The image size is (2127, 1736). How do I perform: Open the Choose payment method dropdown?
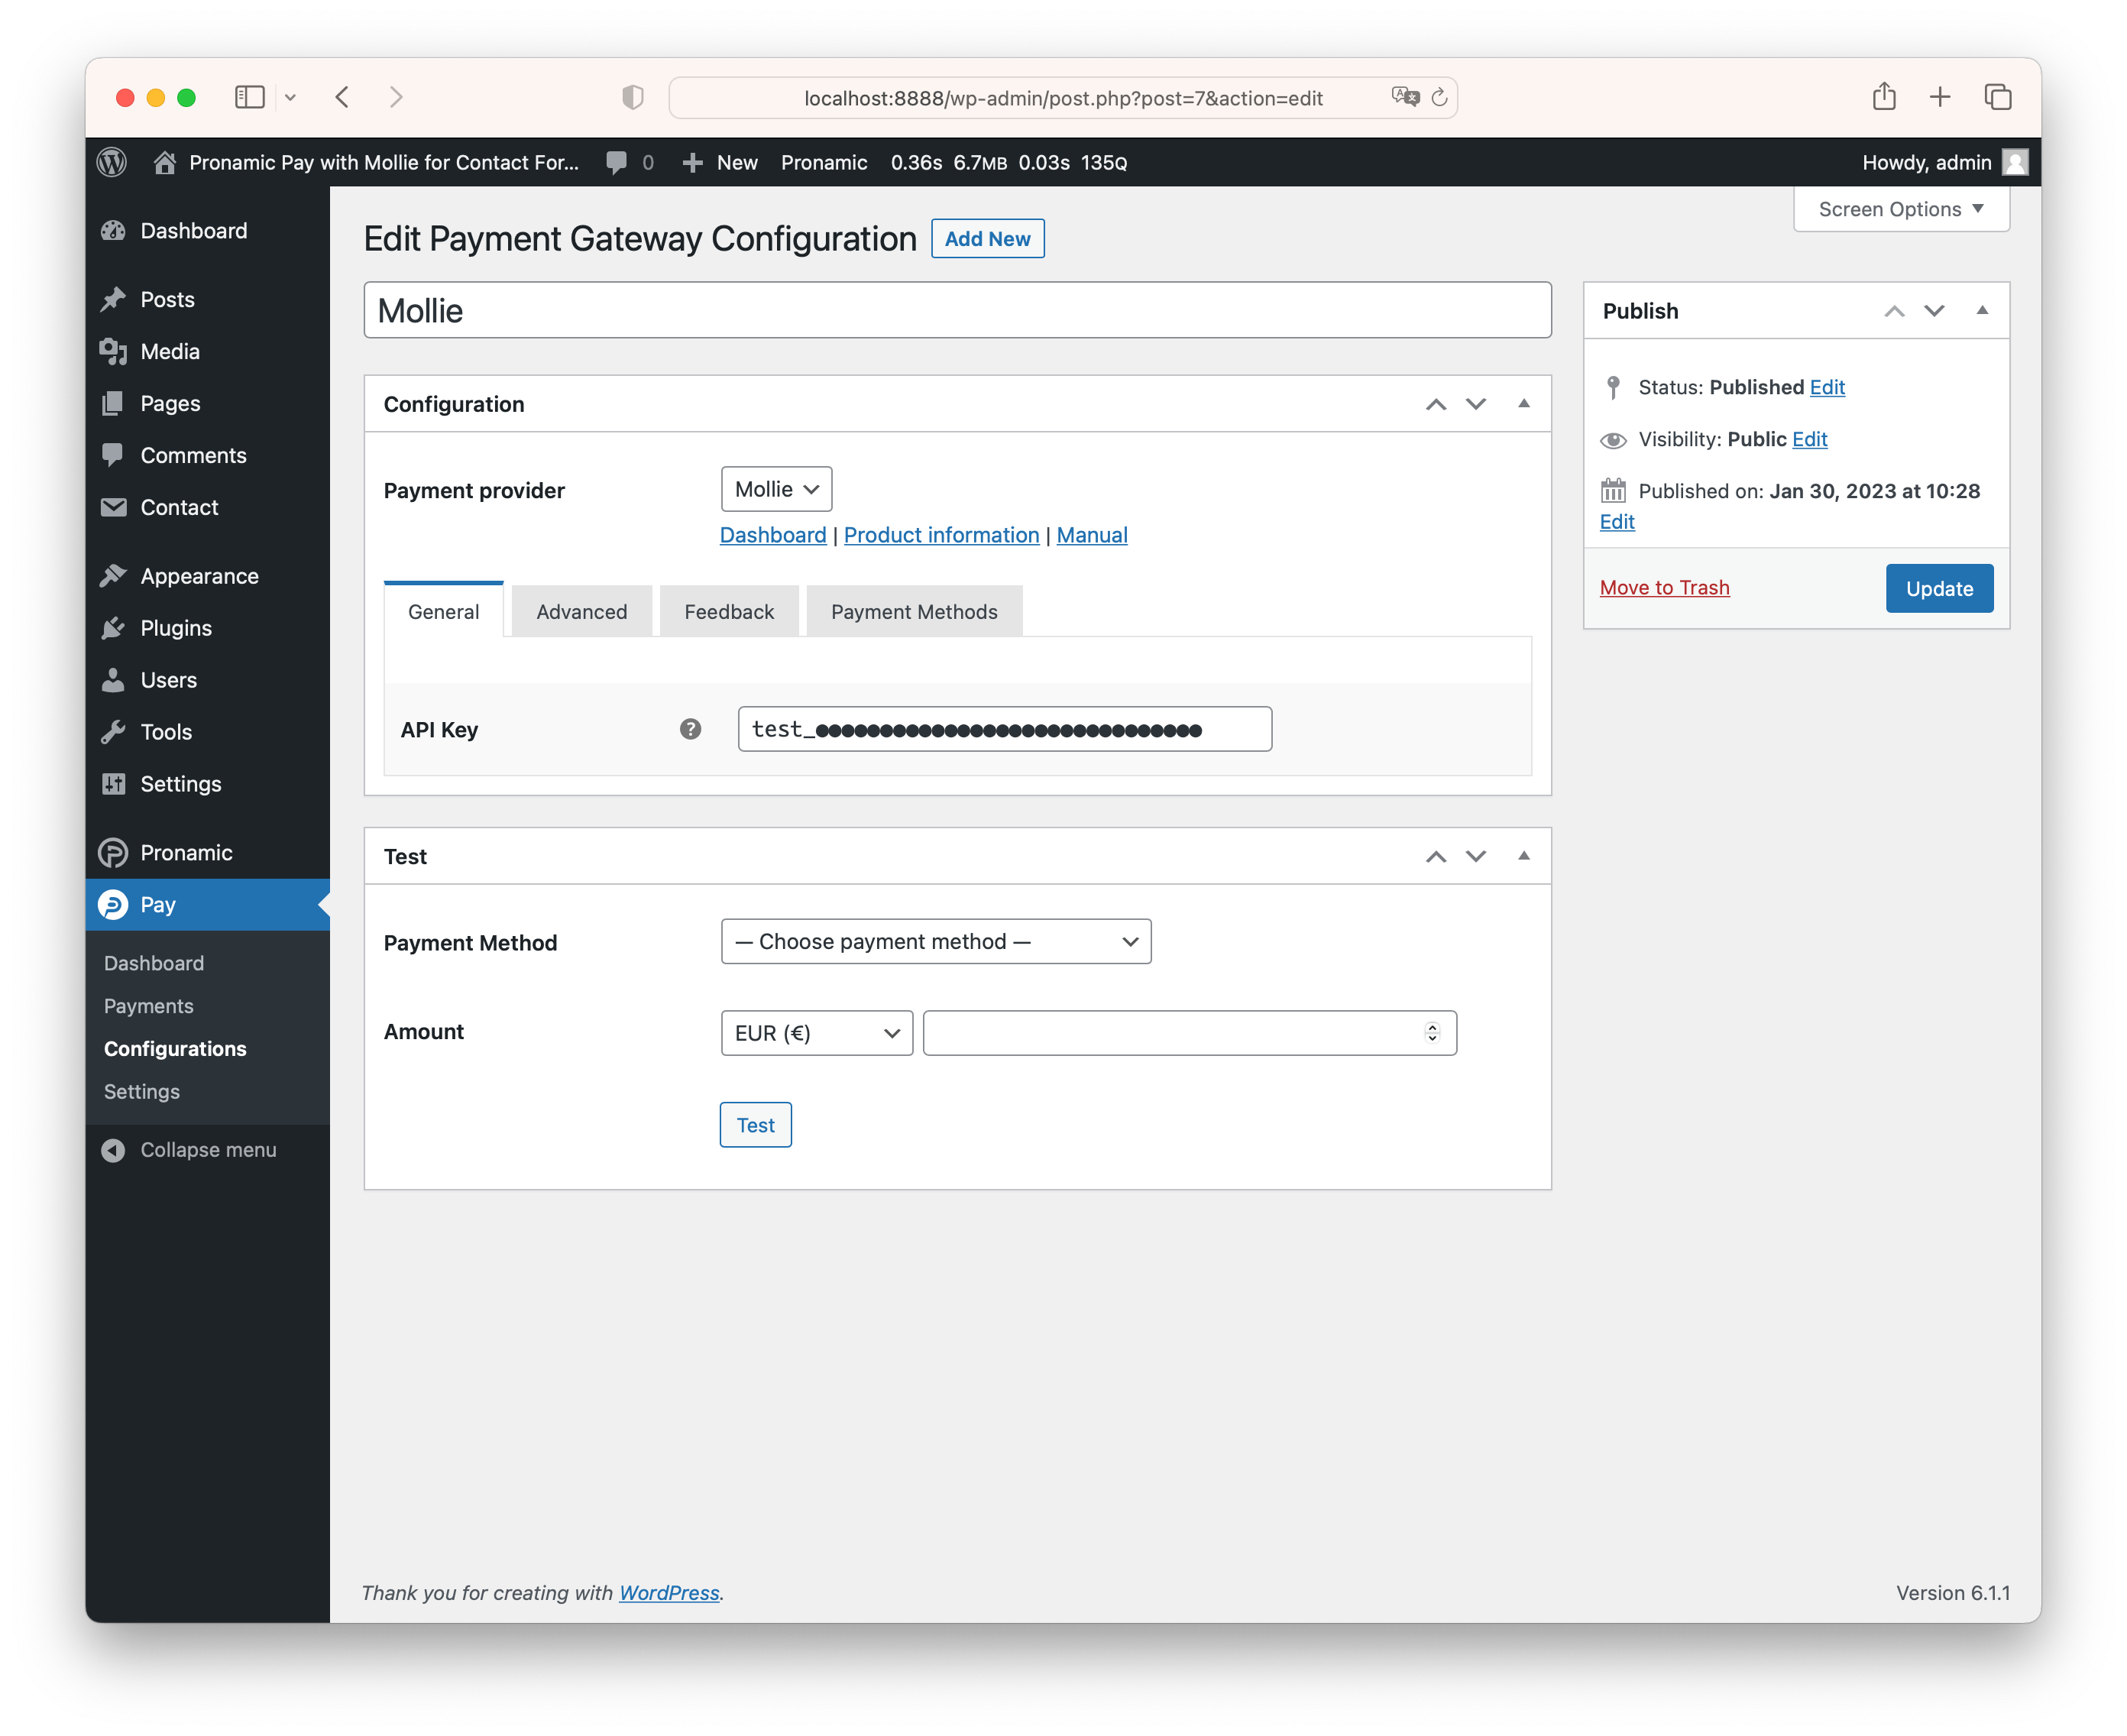coord(935,942)
